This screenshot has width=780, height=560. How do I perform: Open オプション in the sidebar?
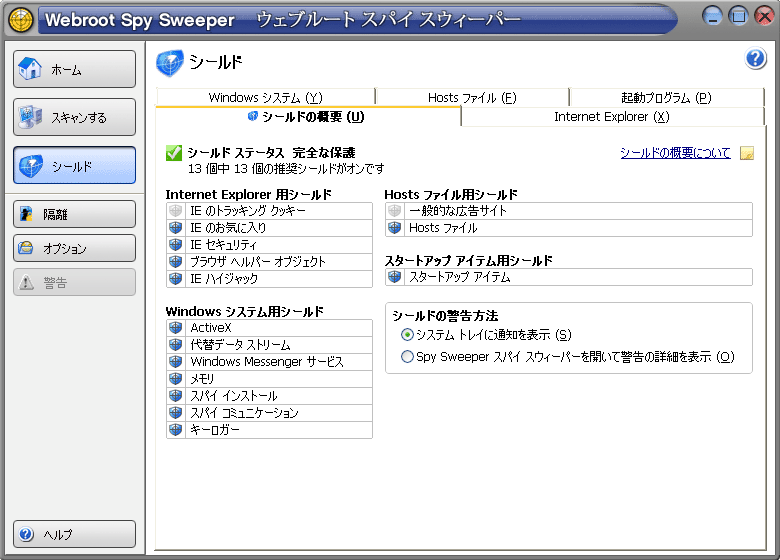point(75,248)
